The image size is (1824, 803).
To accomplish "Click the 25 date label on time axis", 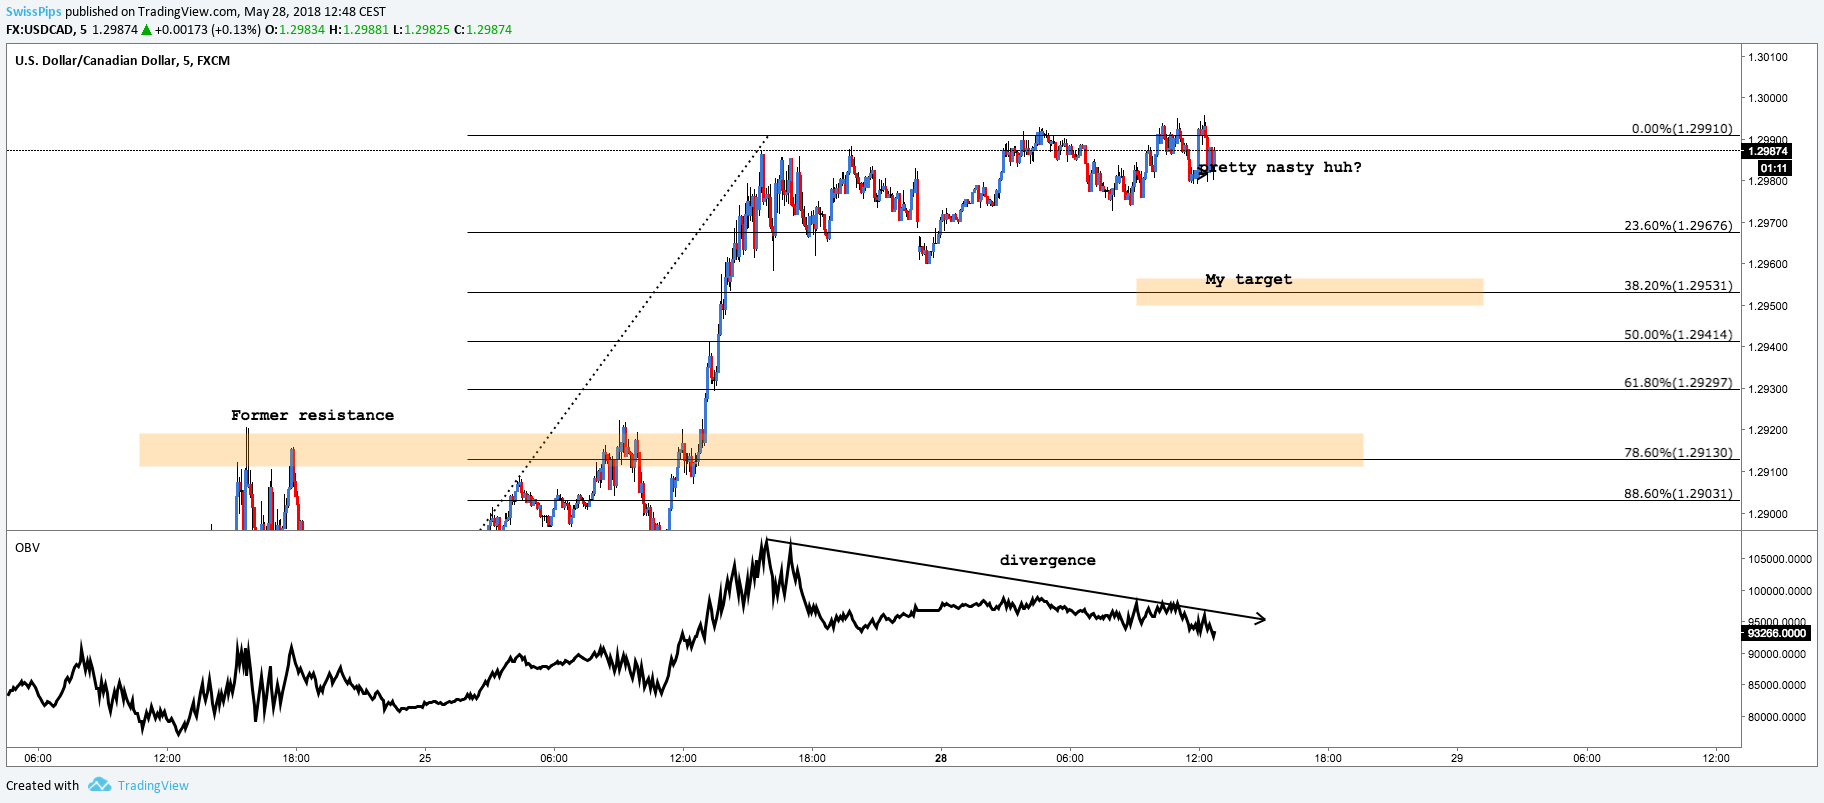I will 425,758.
